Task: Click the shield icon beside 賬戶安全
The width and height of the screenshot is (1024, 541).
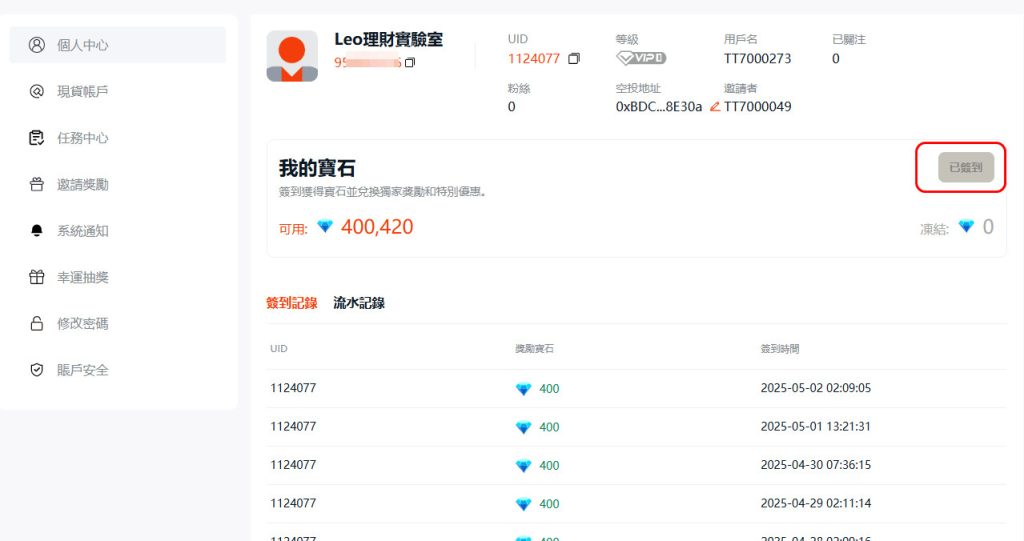Action: 37,370
